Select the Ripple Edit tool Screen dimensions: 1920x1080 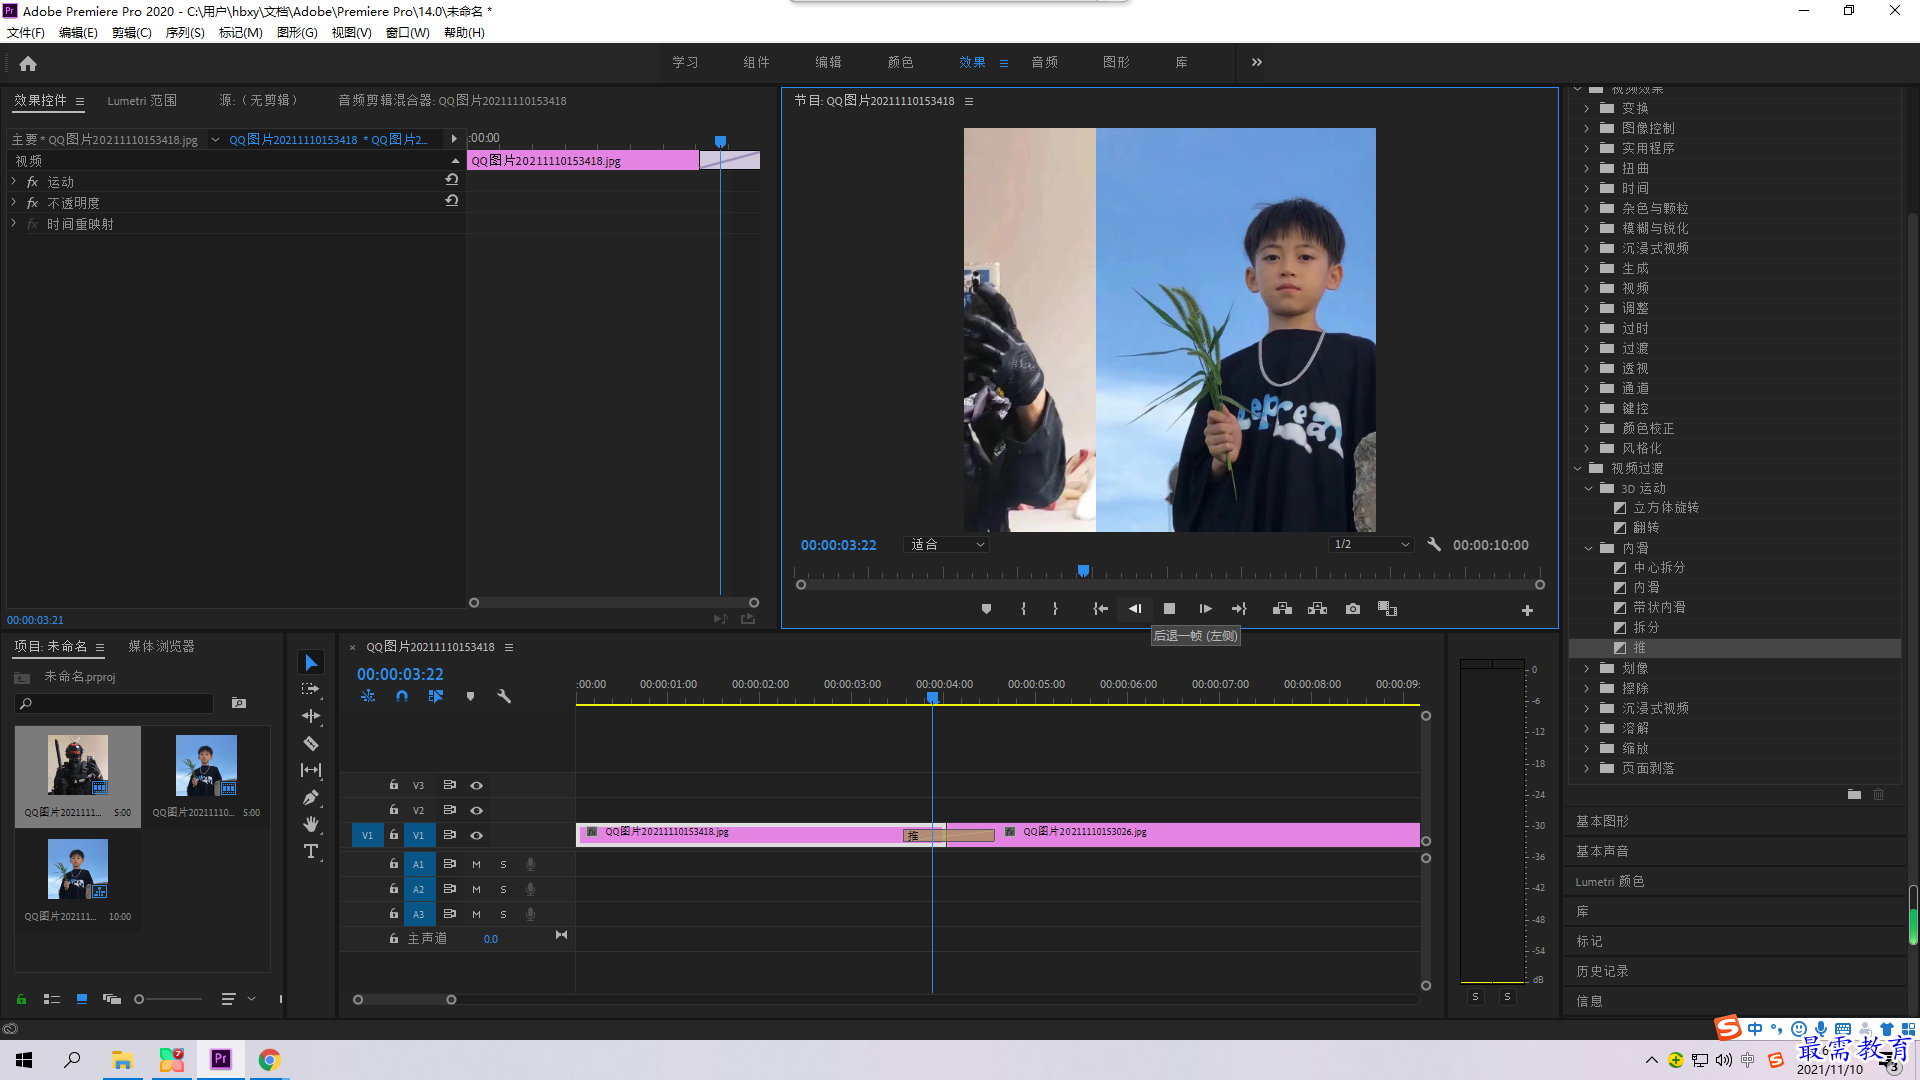pyautogui.click(x=311, y=716)
